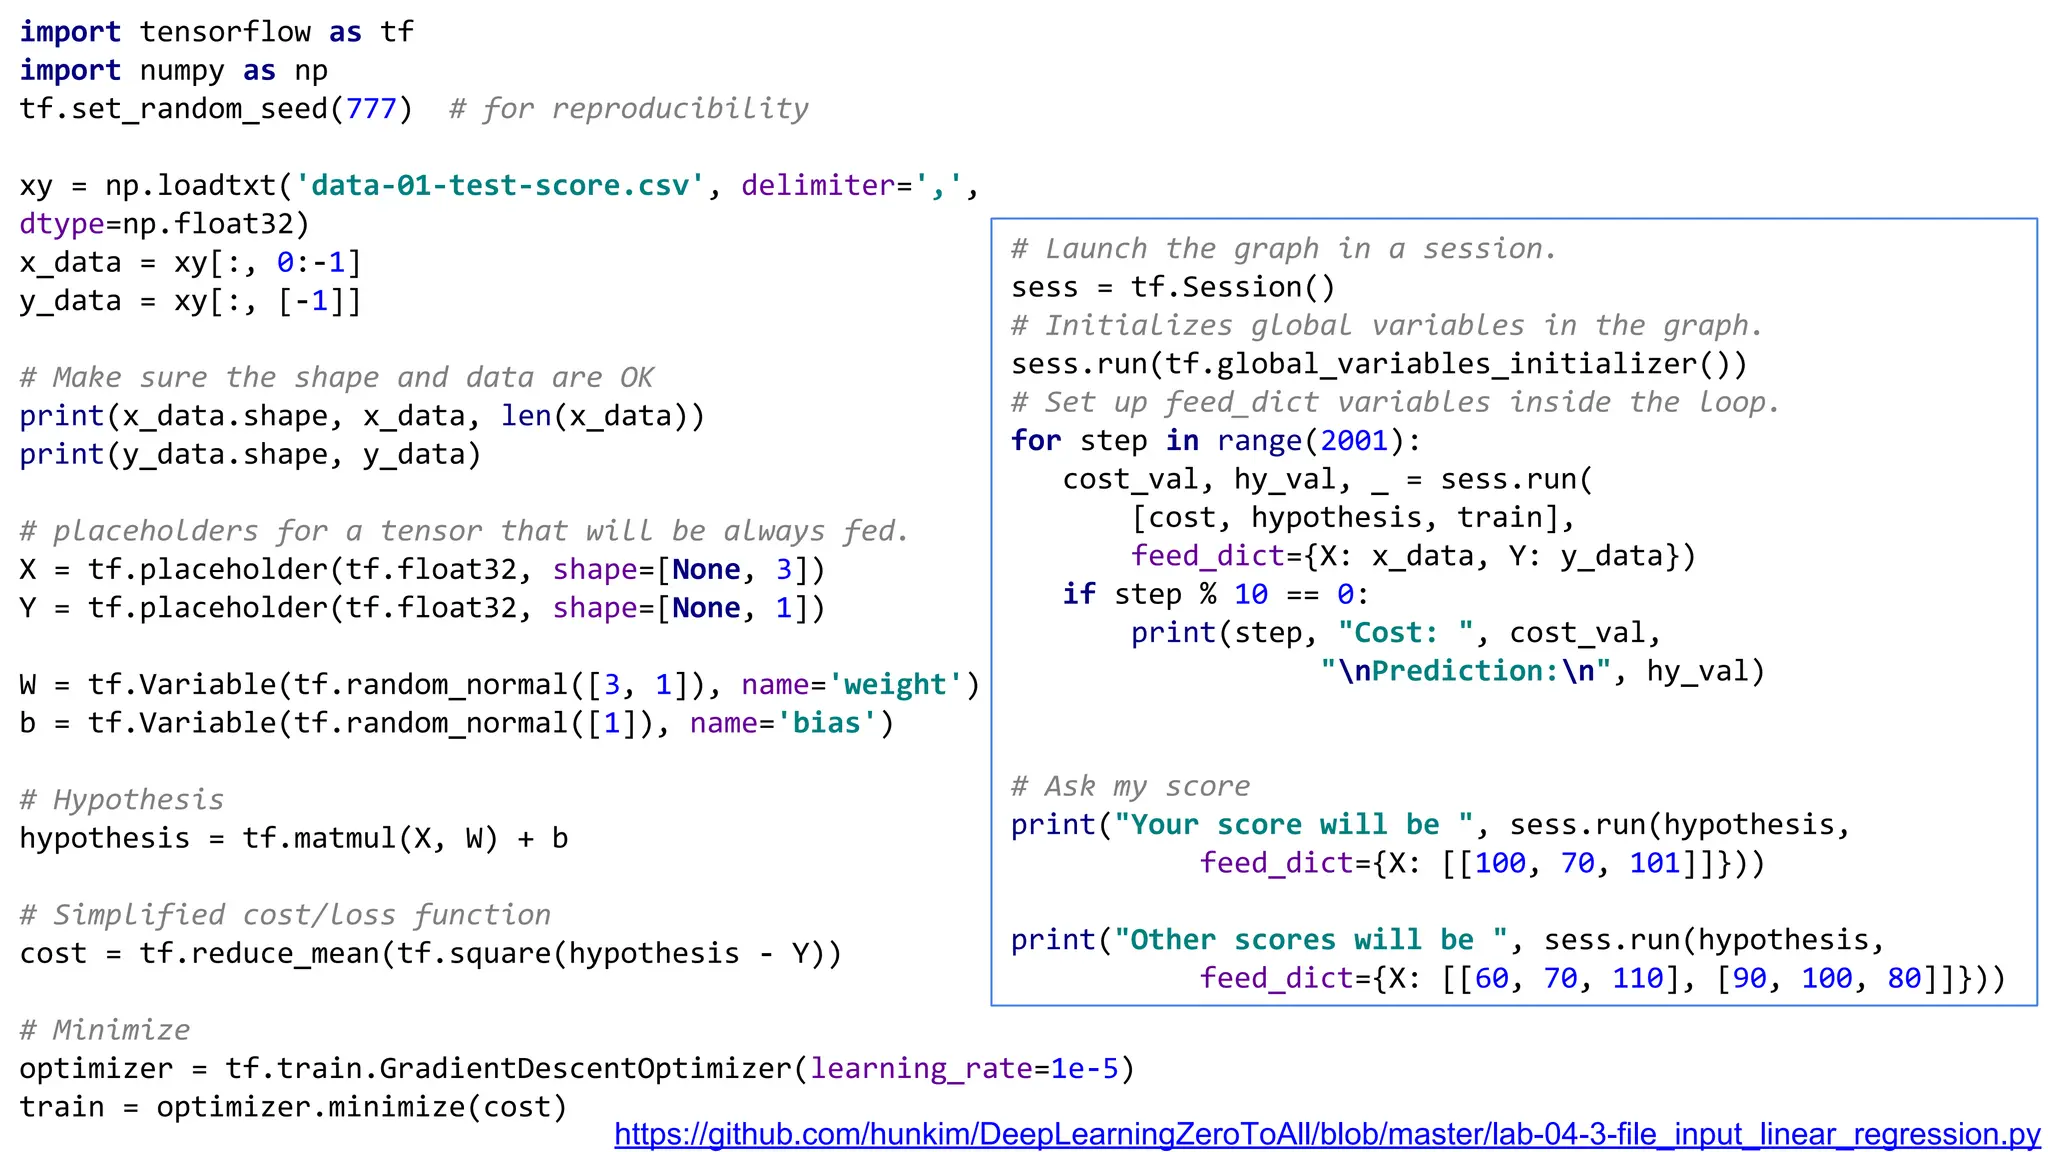Click the 'import tensorflow as tf' line
The image size is (2048, 1152).
click(x=216, y=32)
